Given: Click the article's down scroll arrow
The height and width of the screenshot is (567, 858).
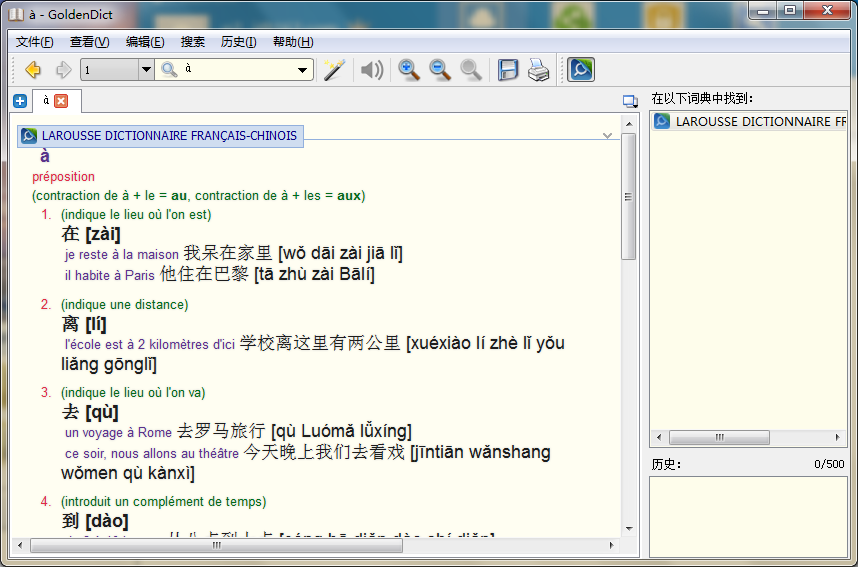Looking at the screenshot, I should tap(629, 529).
